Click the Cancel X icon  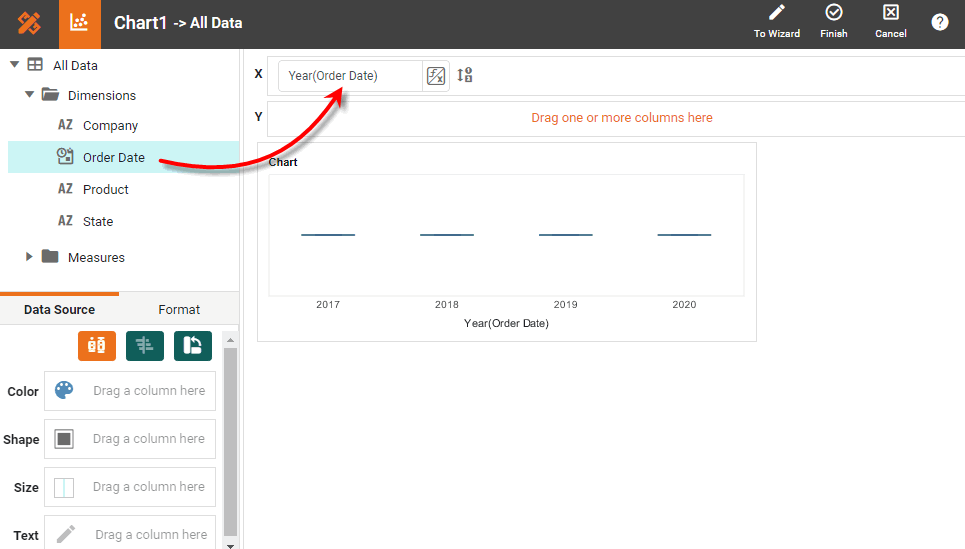pos(890,13)
